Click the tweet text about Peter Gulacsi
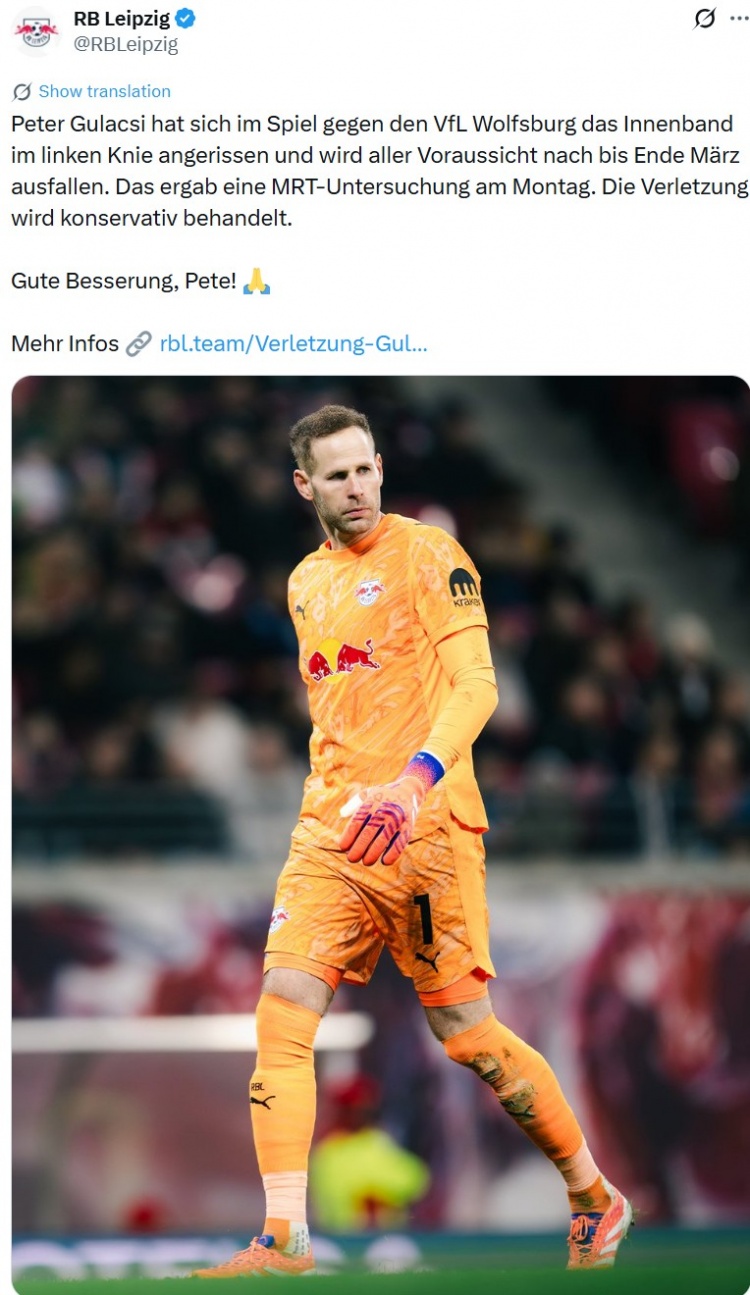This screenshot has height=1295, width=750. click(x=380, y=171)
